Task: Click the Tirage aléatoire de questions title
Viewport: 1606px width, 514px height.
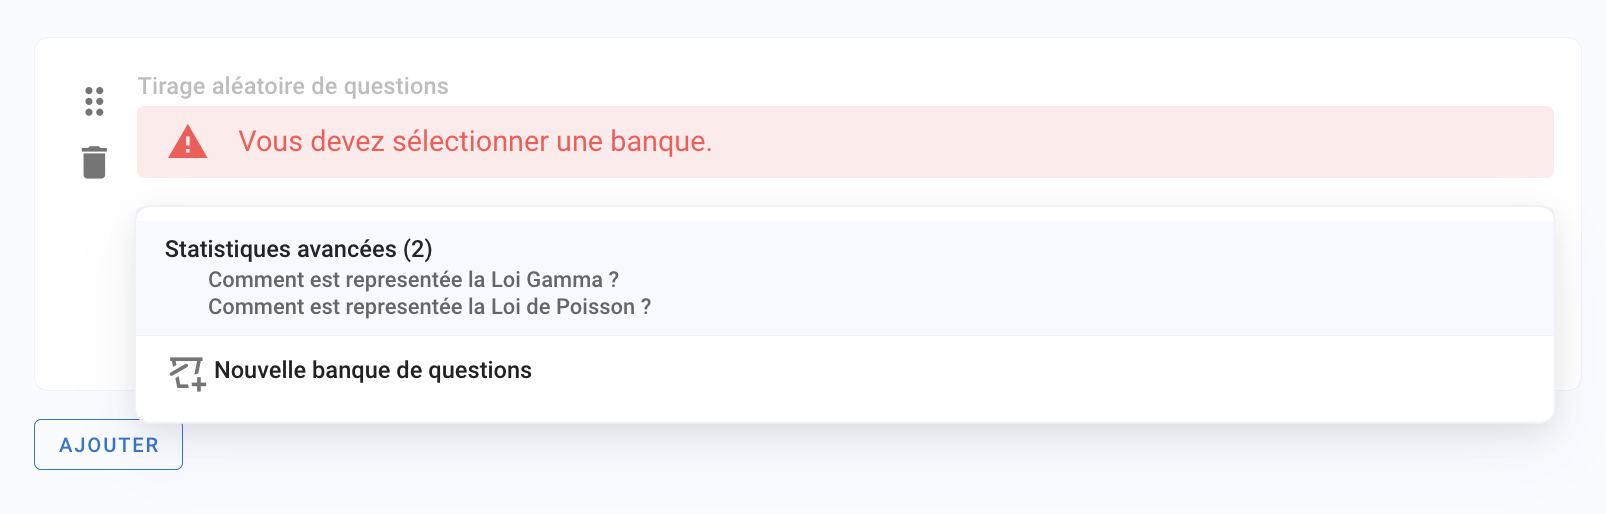Action: click(293, 87)
